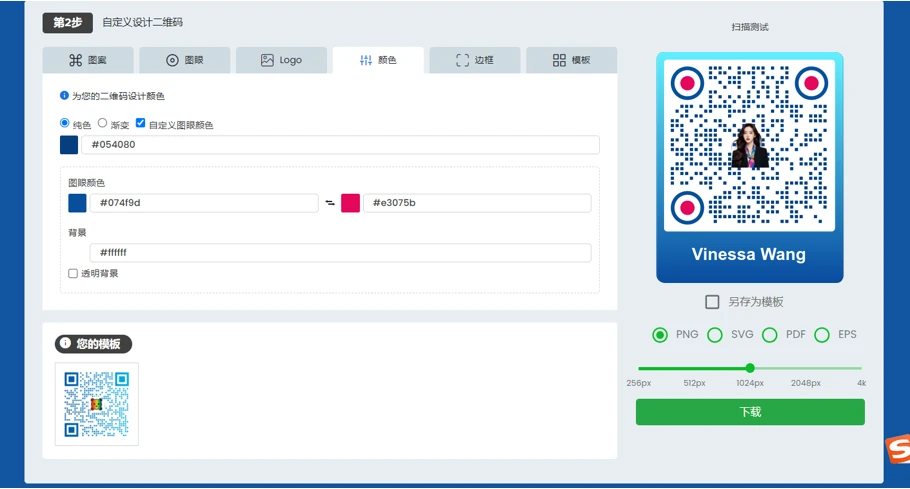Check the 另存为模板 checkbox
Screen dimensions: 910x489
712,302
